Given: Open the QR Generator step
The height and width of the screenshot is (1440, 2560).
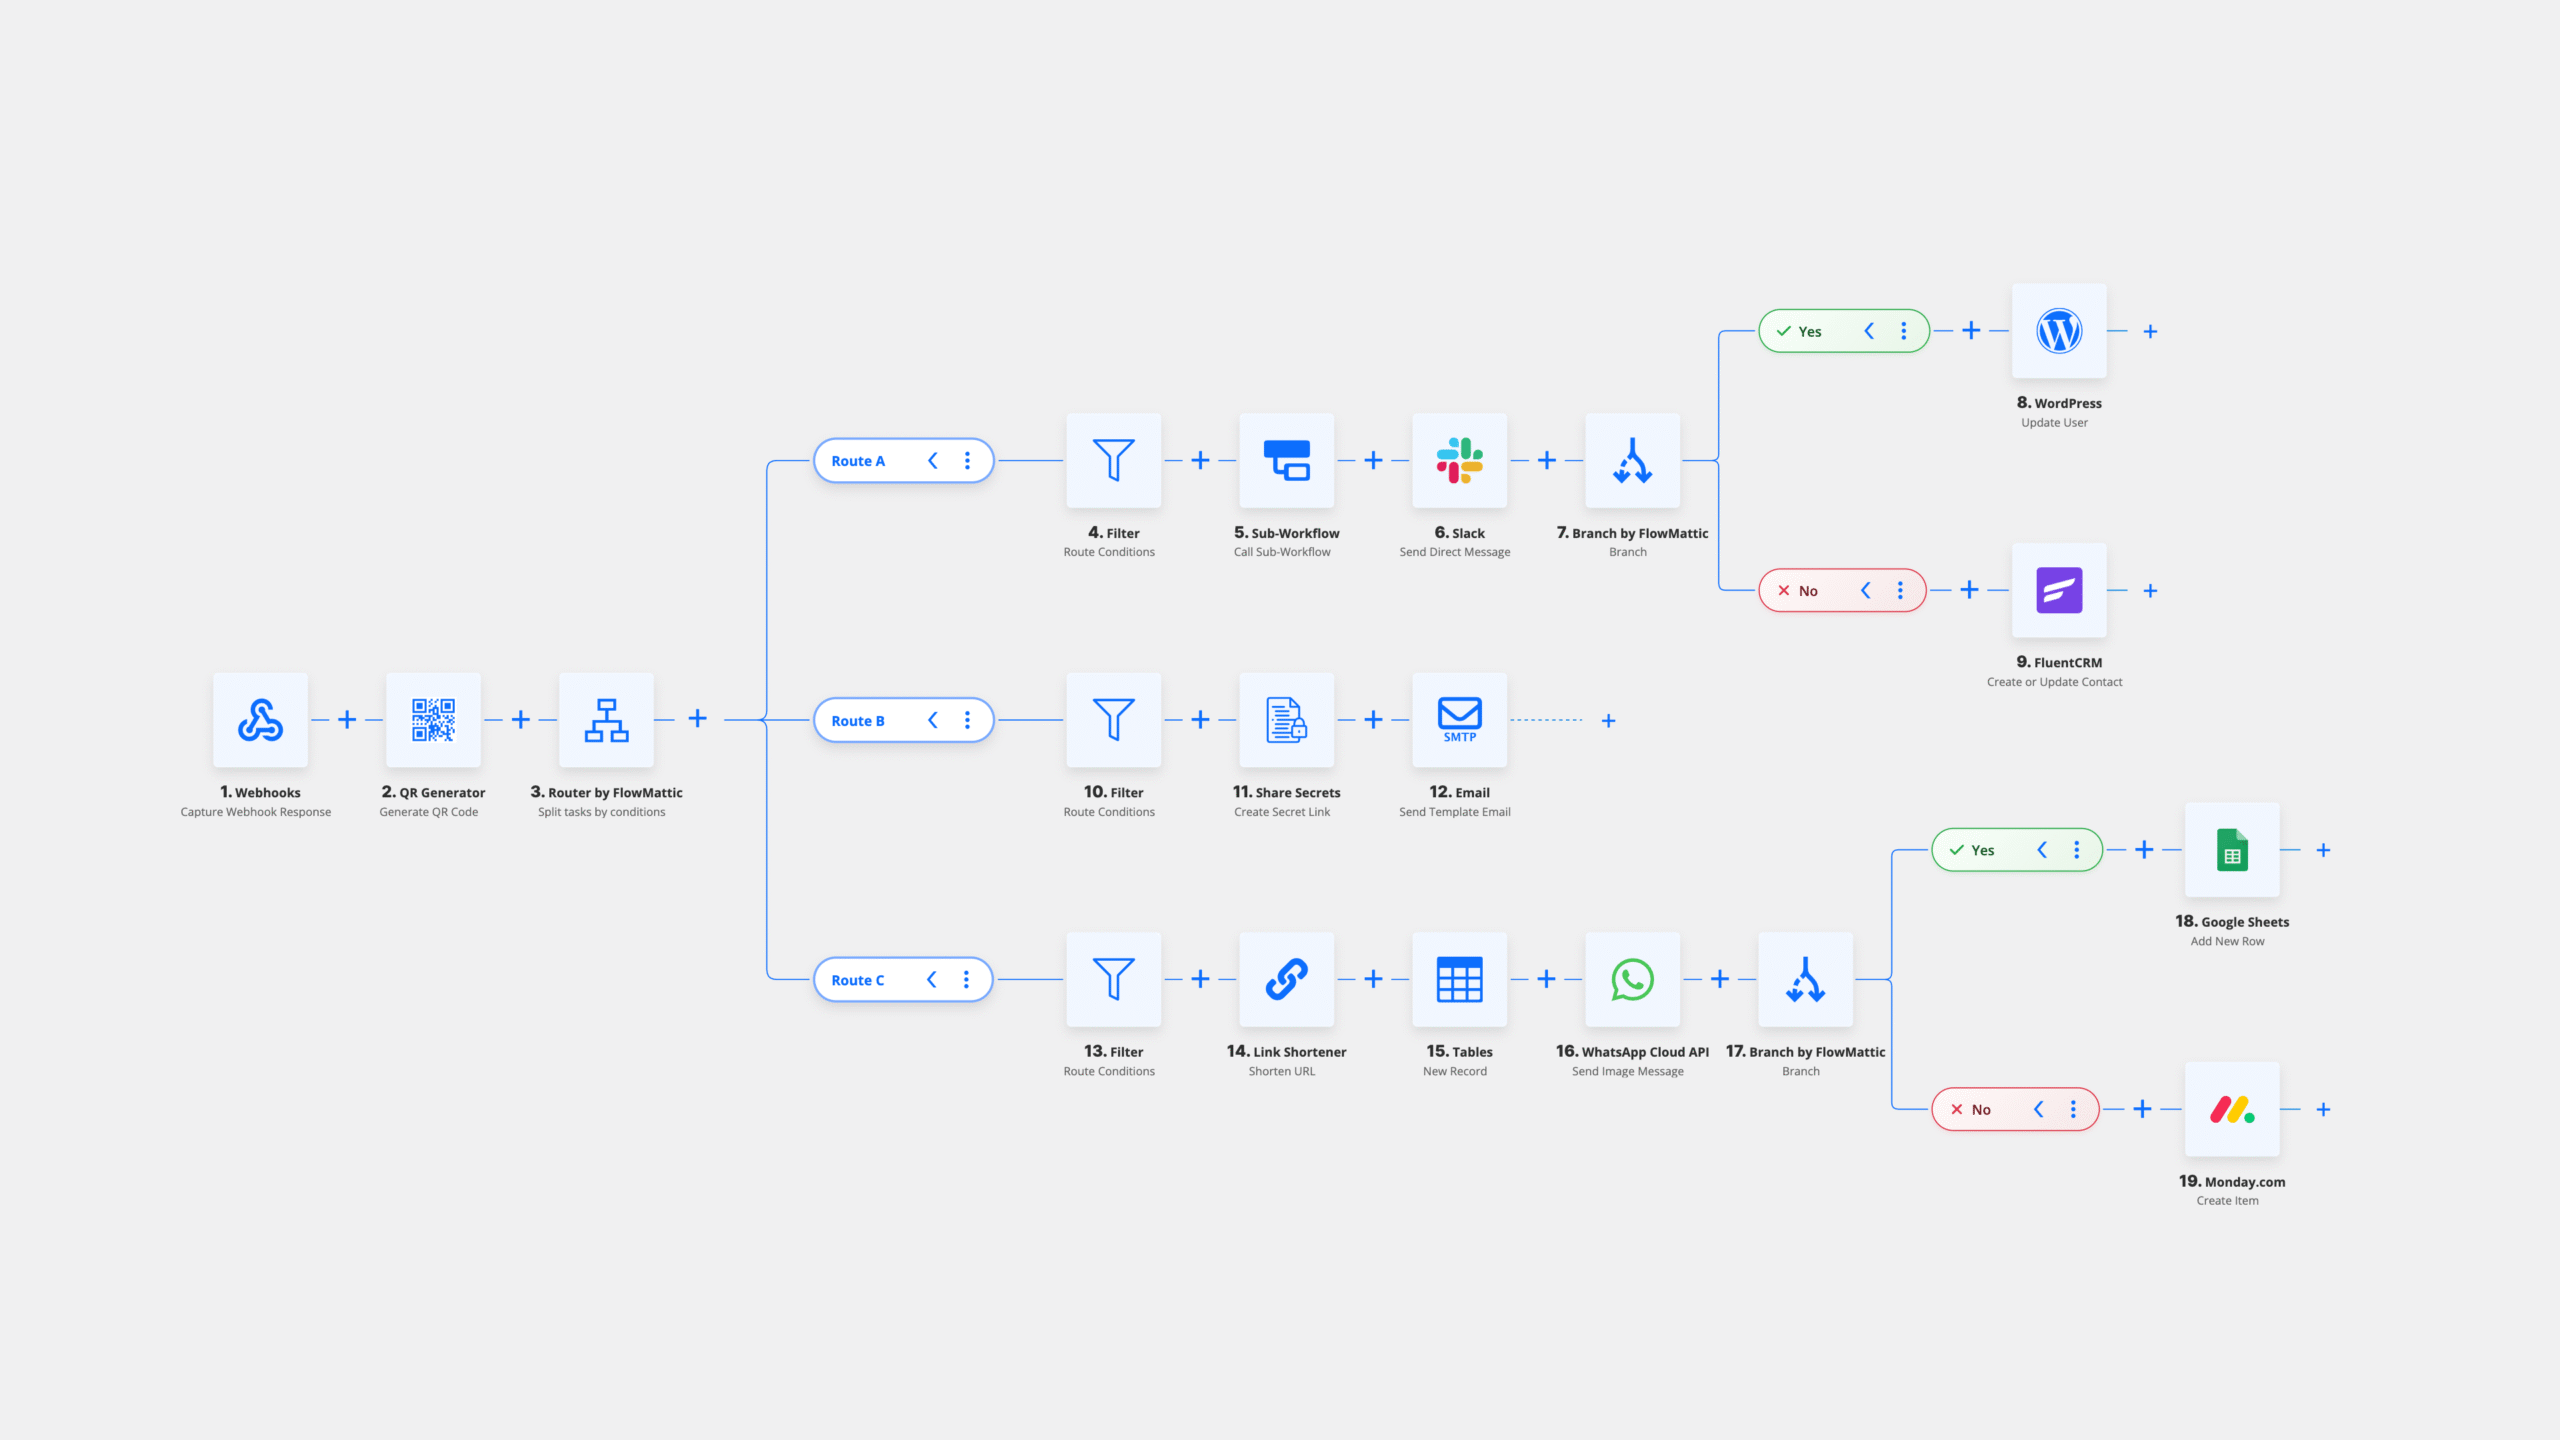Looking at the screenshot, I should click(433, 719).
